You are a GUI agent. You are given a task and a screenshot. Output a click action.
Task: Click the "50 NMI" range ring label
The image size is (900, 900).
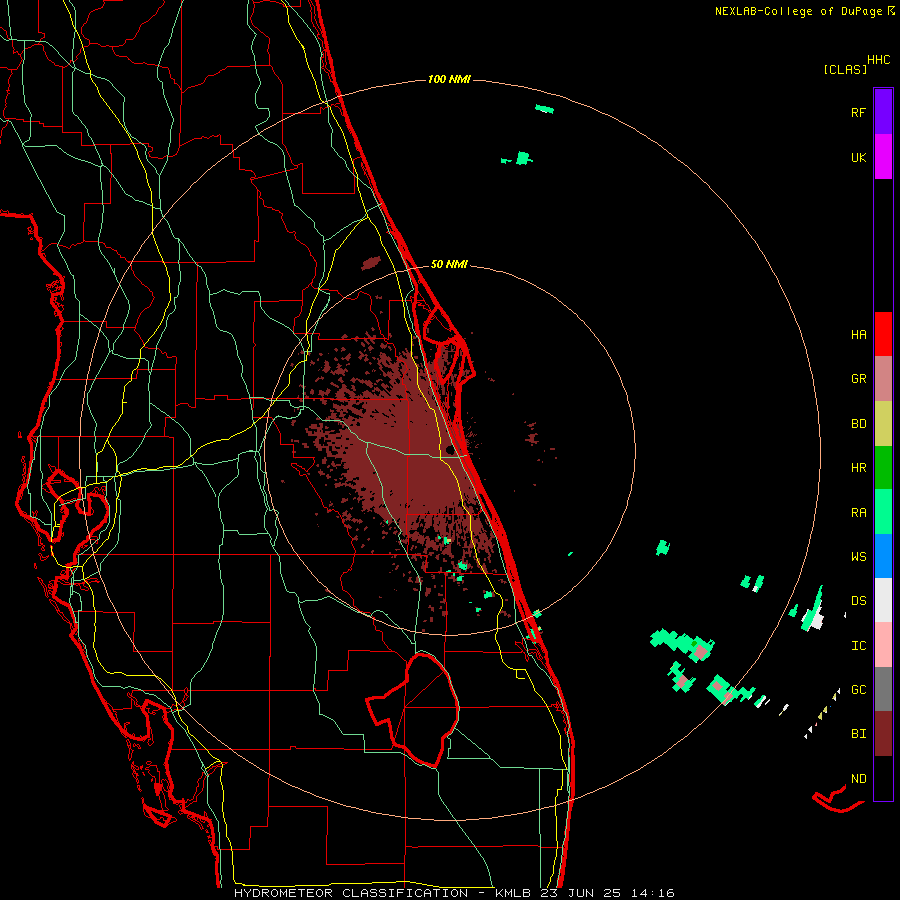point(449,264)
